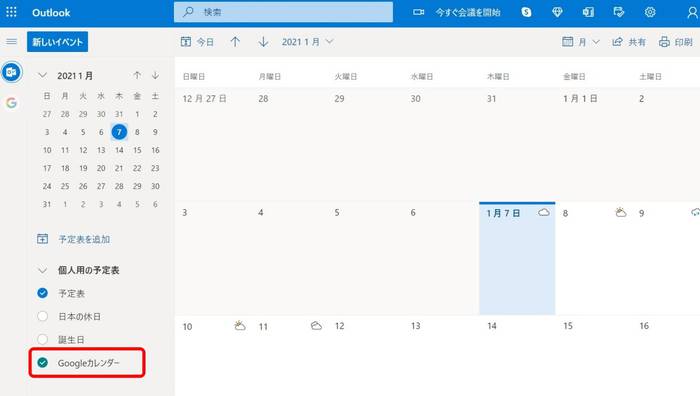This screenshot has width=700, height=396.
Task: Click the cloud weather icon on January 7
Action: click(x=544, y=213)
